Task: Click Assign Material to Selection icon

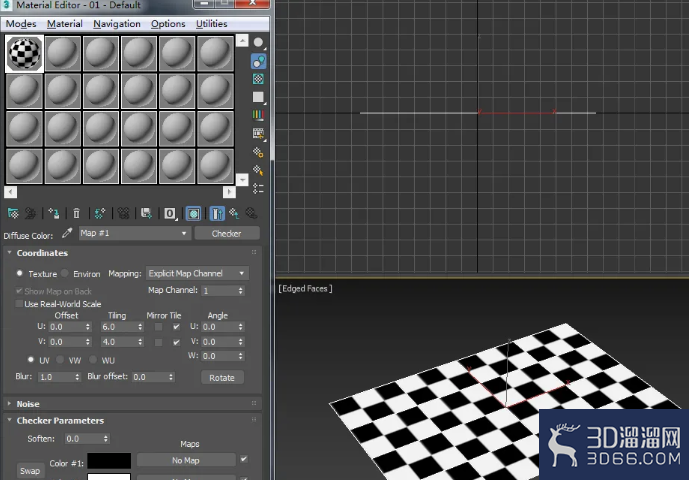Action: coord(54,214)
